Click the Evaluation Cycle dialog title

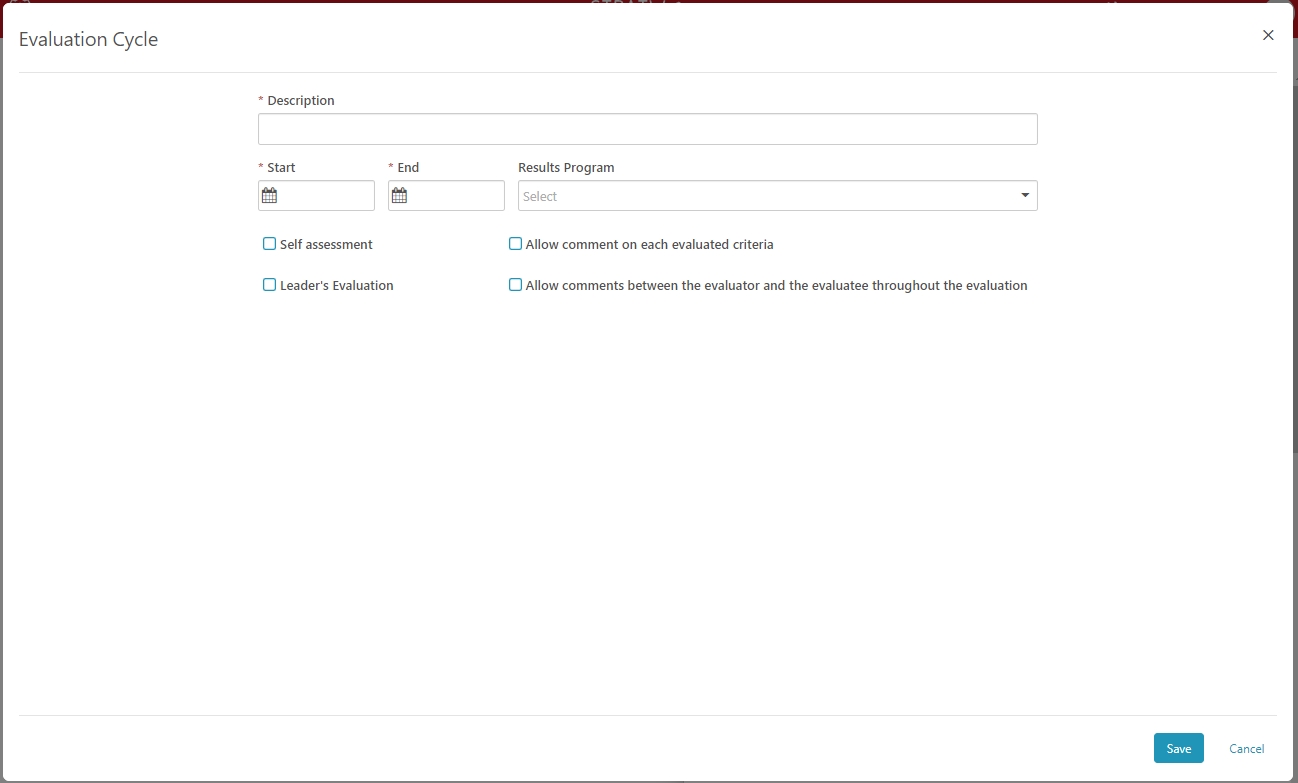point(88,40)
